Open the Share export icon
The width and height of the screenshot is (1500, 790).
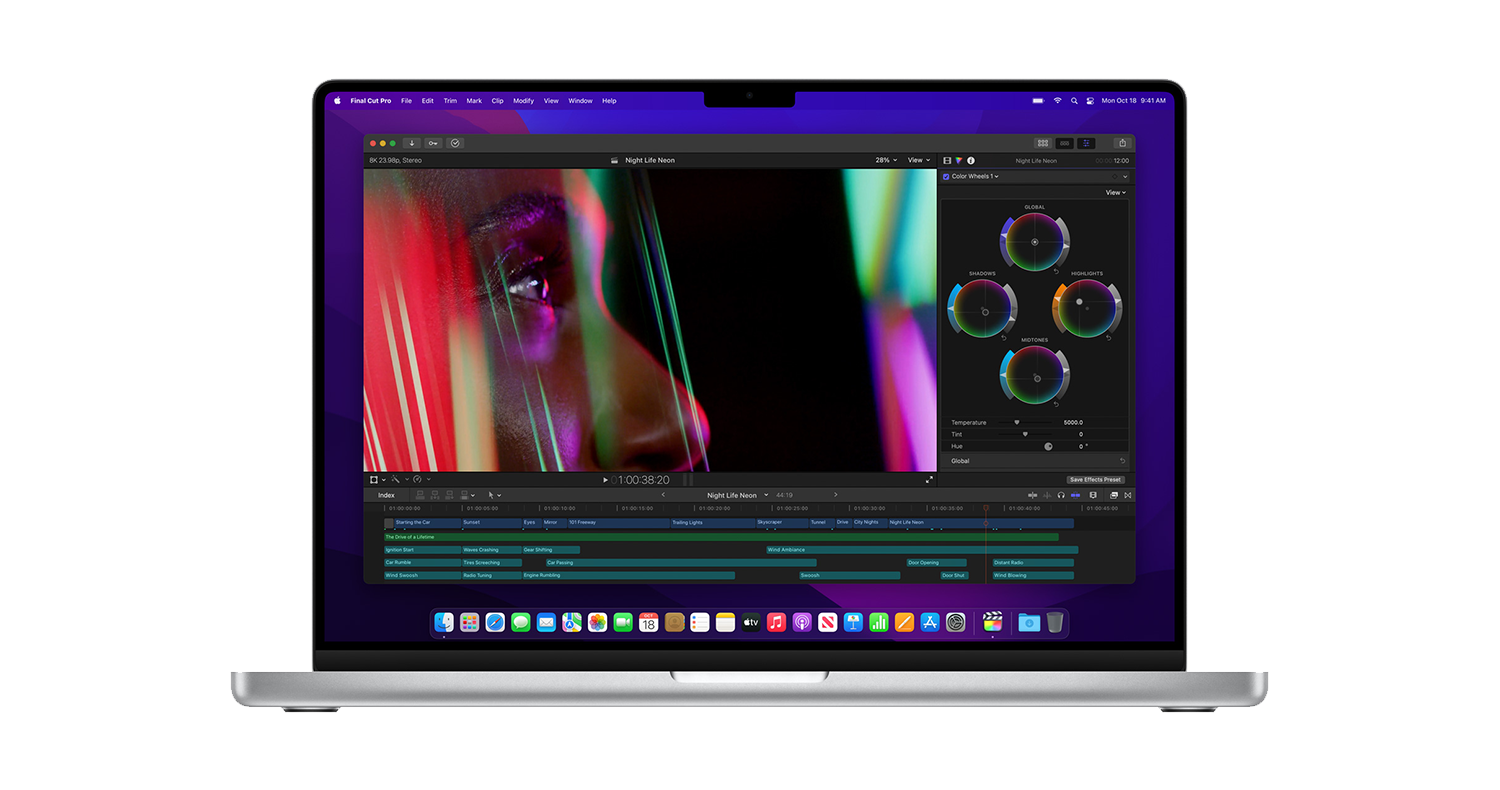pos(1122,143)
